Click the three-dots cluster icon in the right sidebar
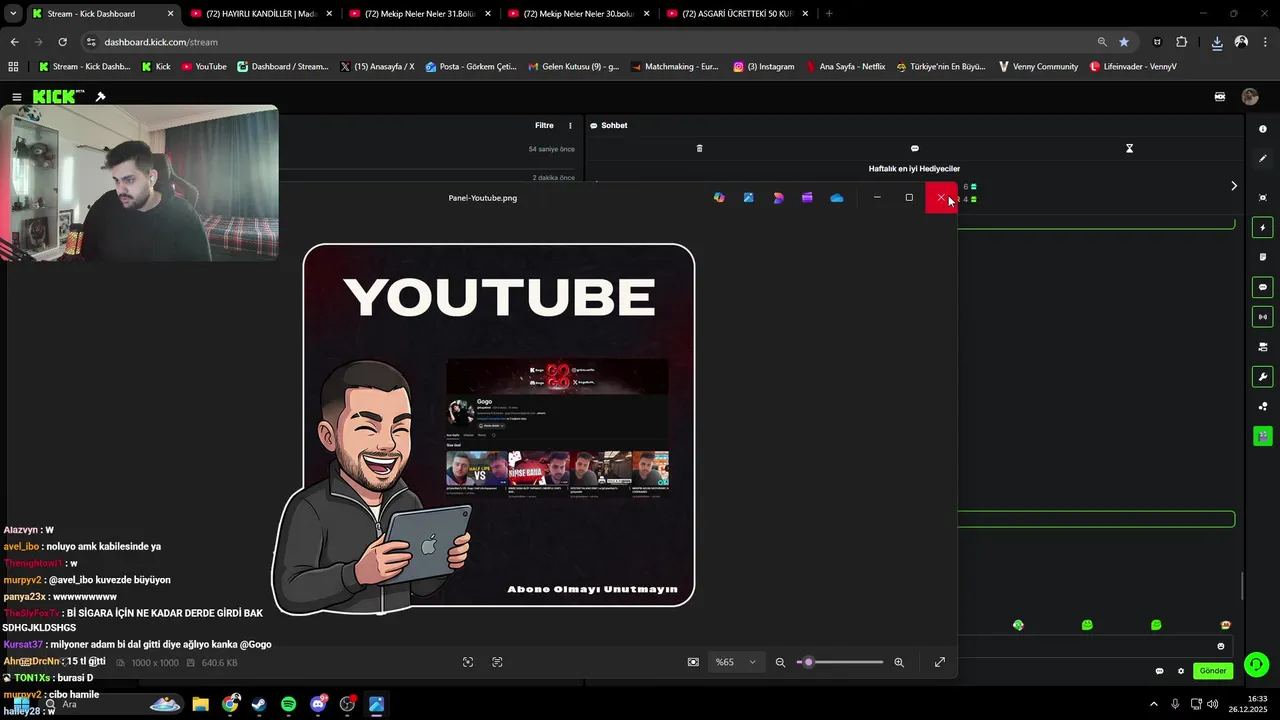Image resolution: width=1280 pixels, height=720 pixels. (1263, 406)
